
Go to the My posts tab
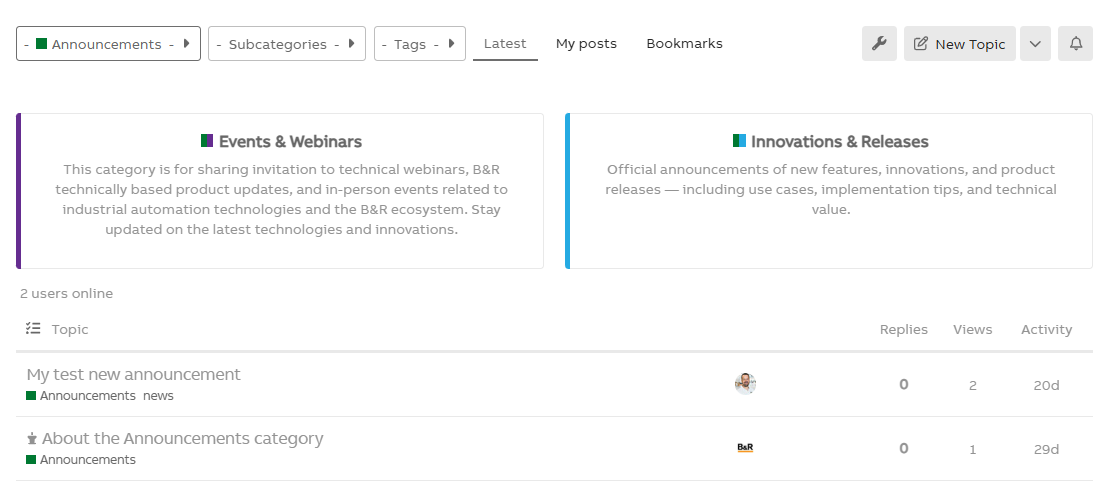tap(586, 44)
